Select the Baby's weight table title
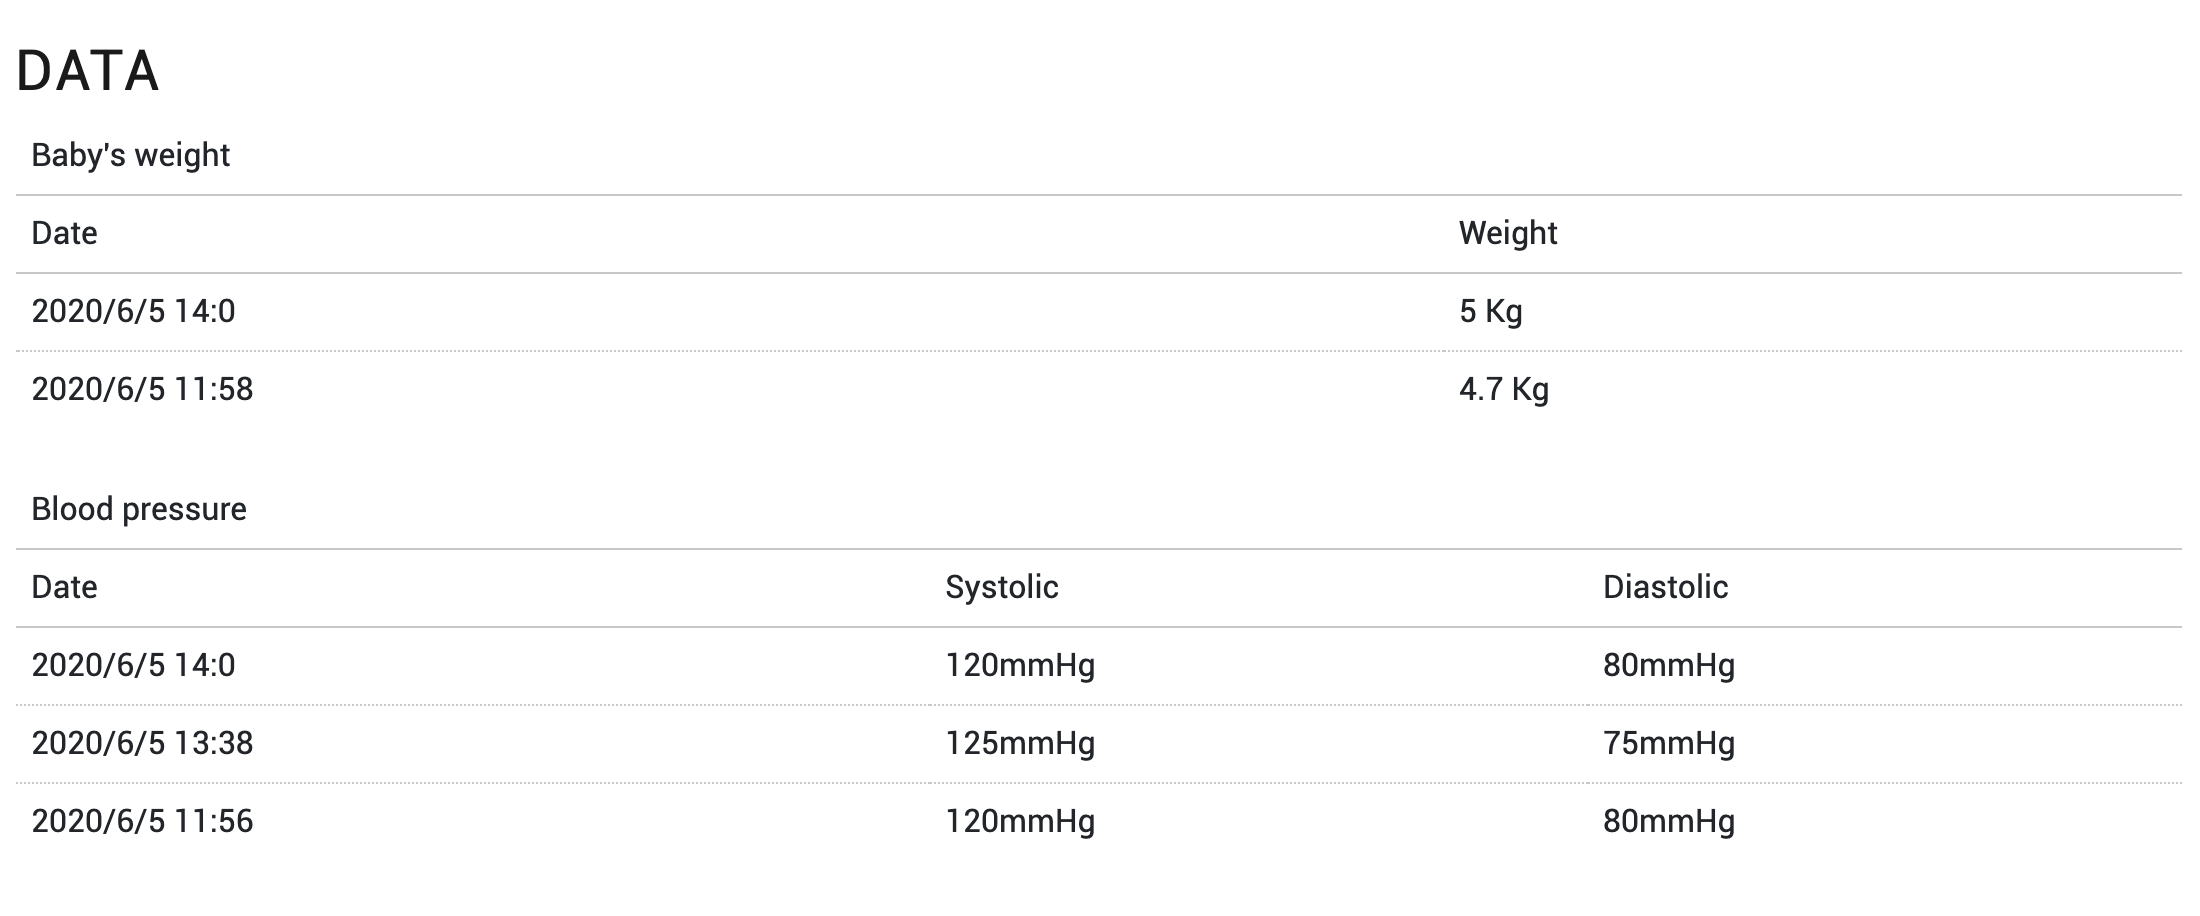The height and width of the screenshot is (916, 2200). [x=131, y=155]
